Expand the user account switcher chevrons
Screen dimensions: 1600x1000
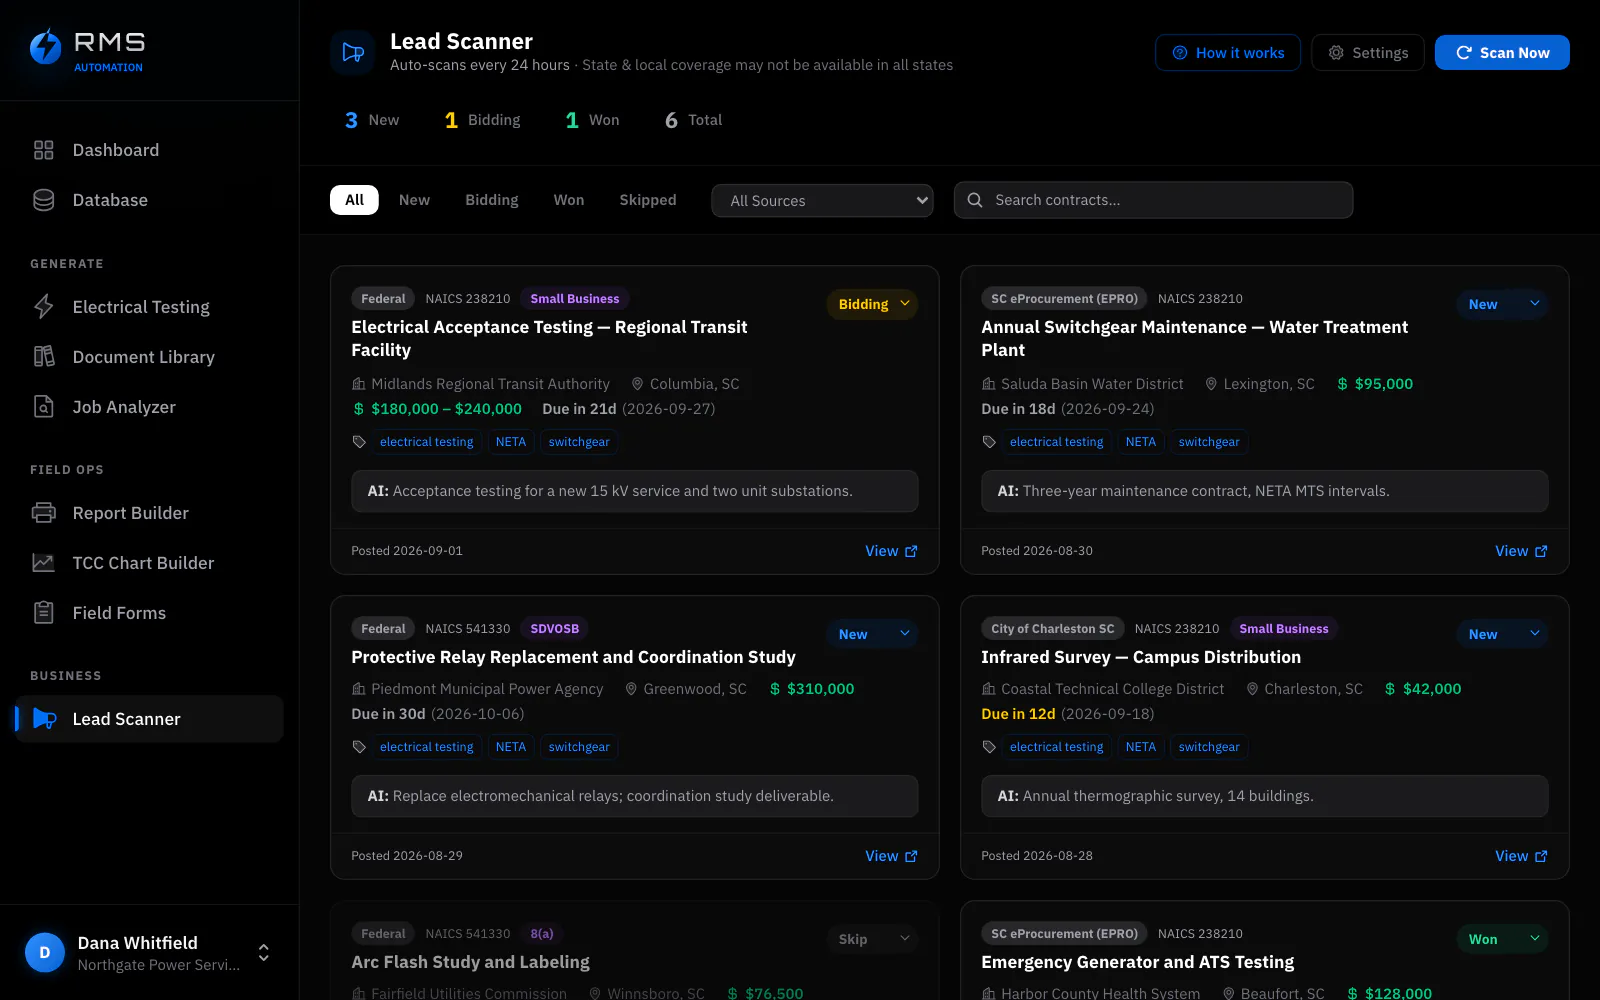[x=263, y=953]
